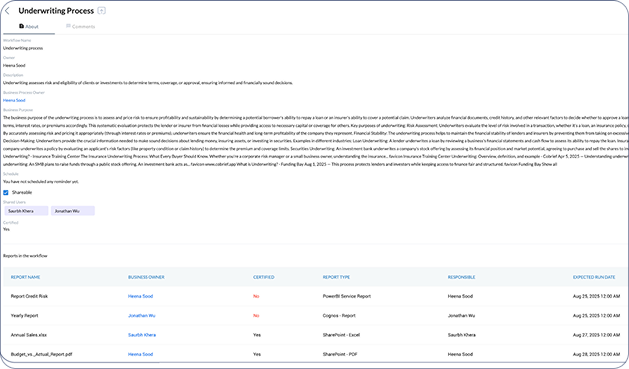Click Show all at the end of Business Purpose
Screen dimensions: 629x369
[549, 164]
